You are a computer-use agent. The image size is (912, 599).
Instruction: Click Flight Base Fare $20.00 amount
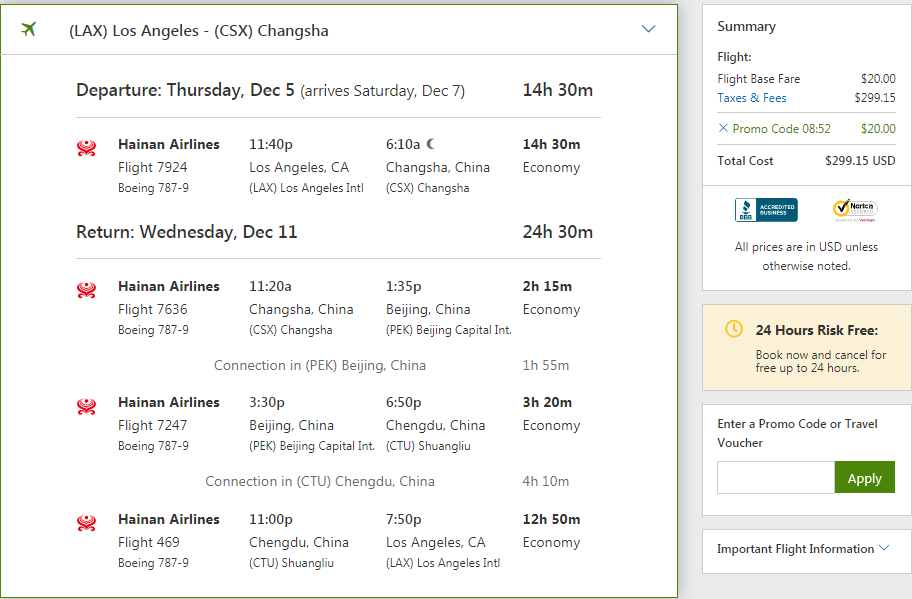pos(878,79)
